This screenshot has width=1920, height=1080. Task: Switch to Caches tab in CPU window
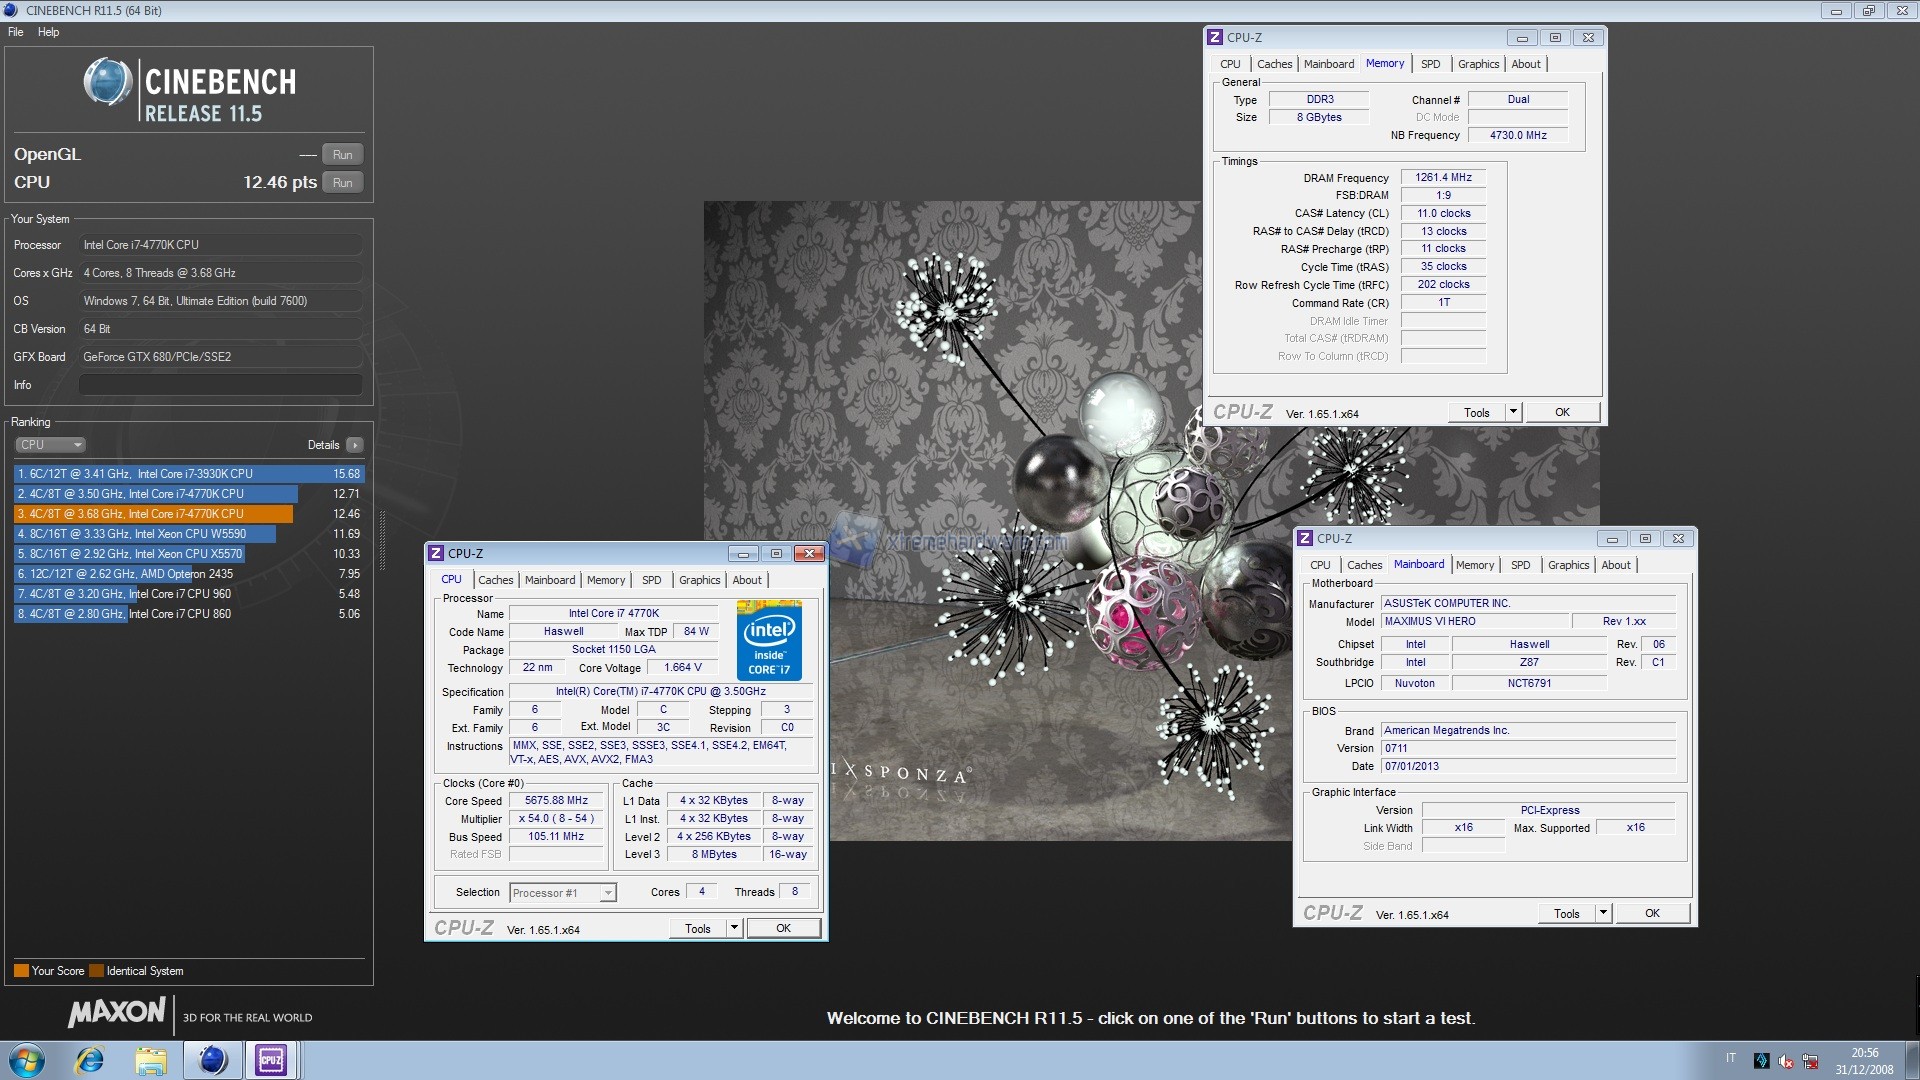coord(495,580)
